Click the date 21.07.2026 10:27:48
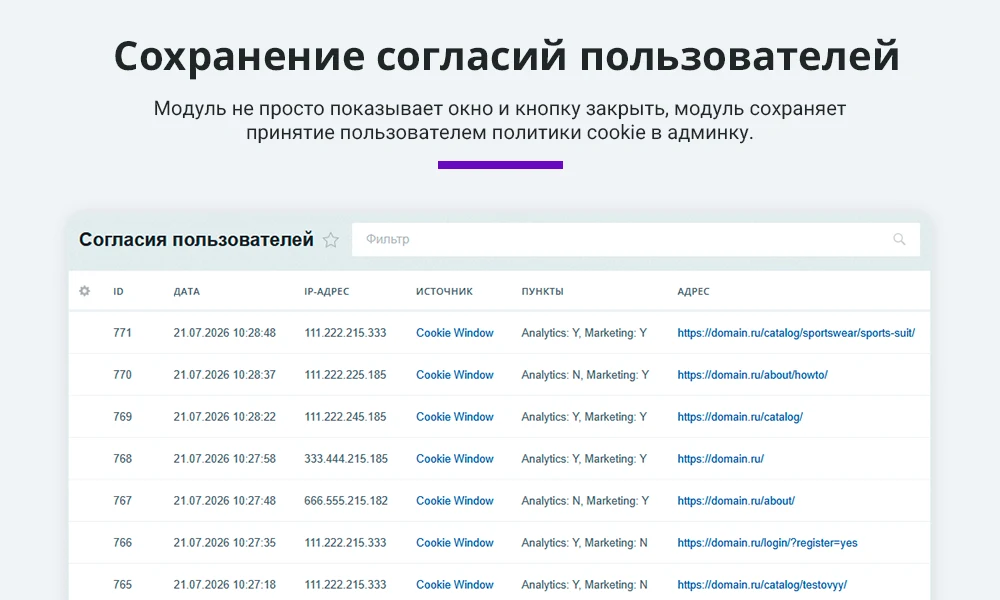1000x600 pixels. click(224, 501)
